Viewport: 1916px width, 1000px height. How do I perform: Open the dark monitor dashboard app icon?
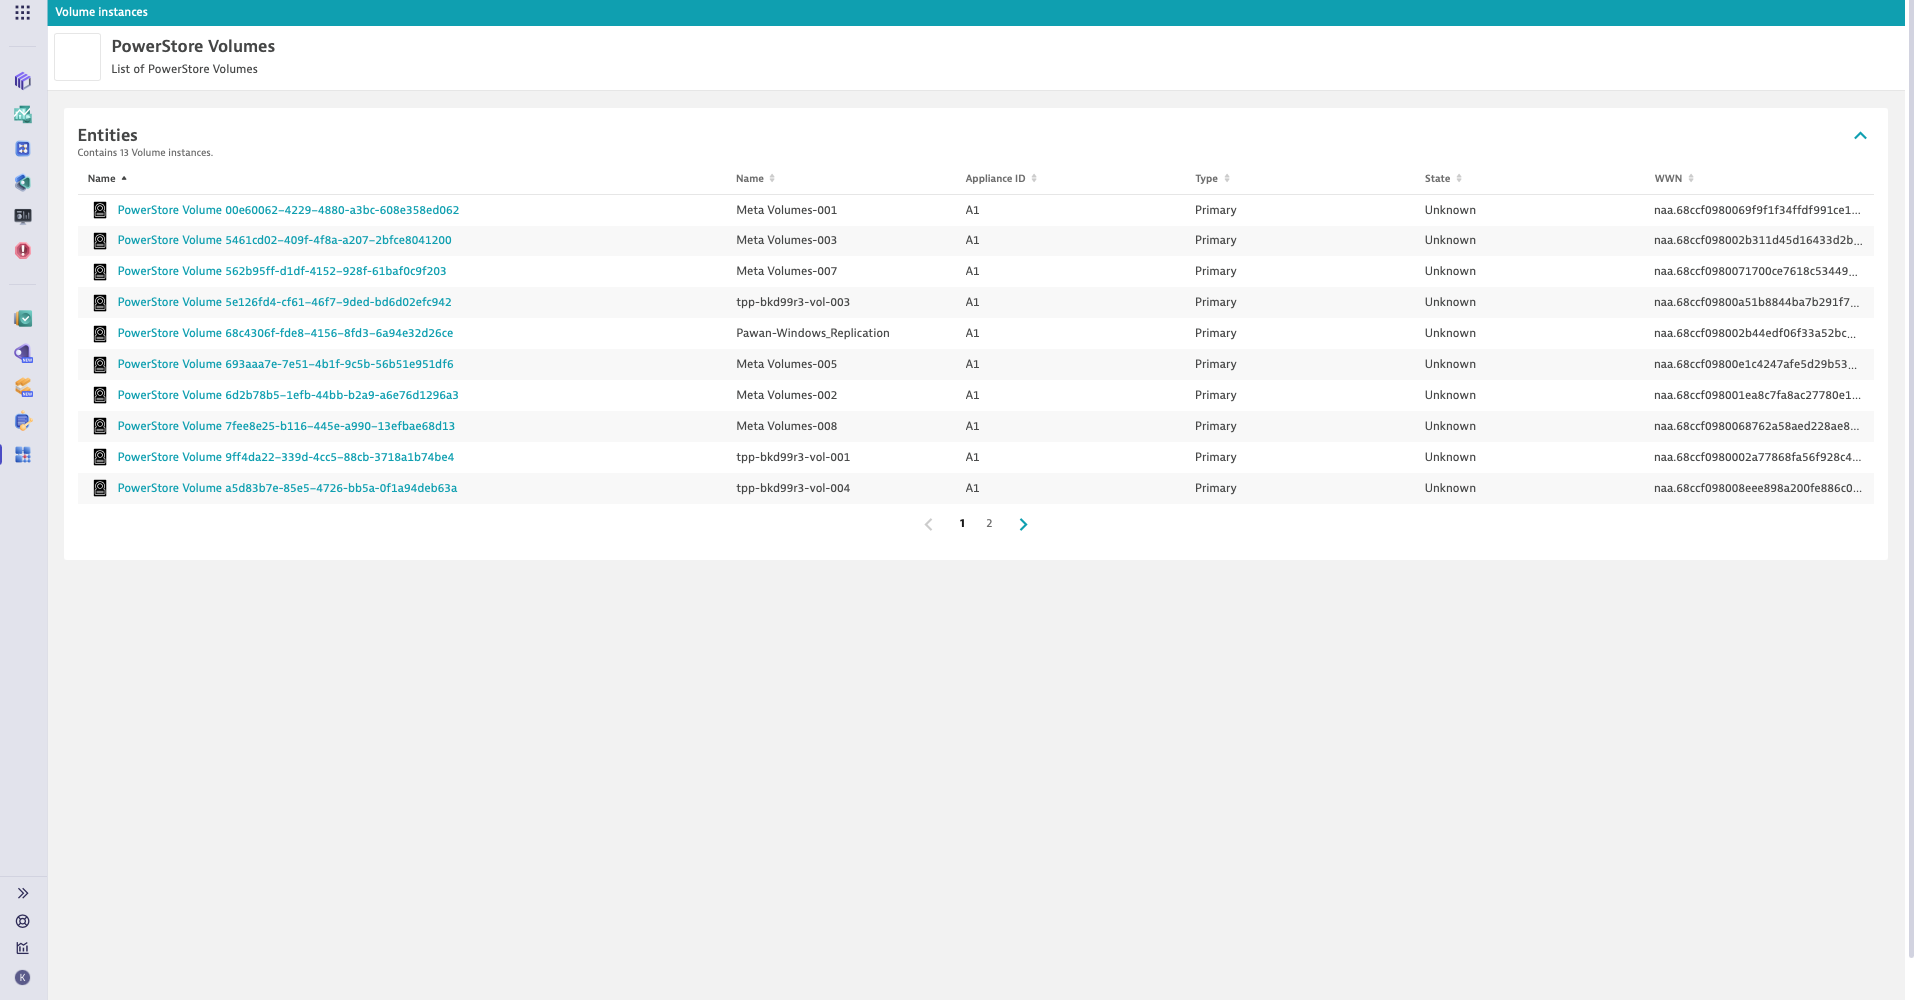coord(22,216)
